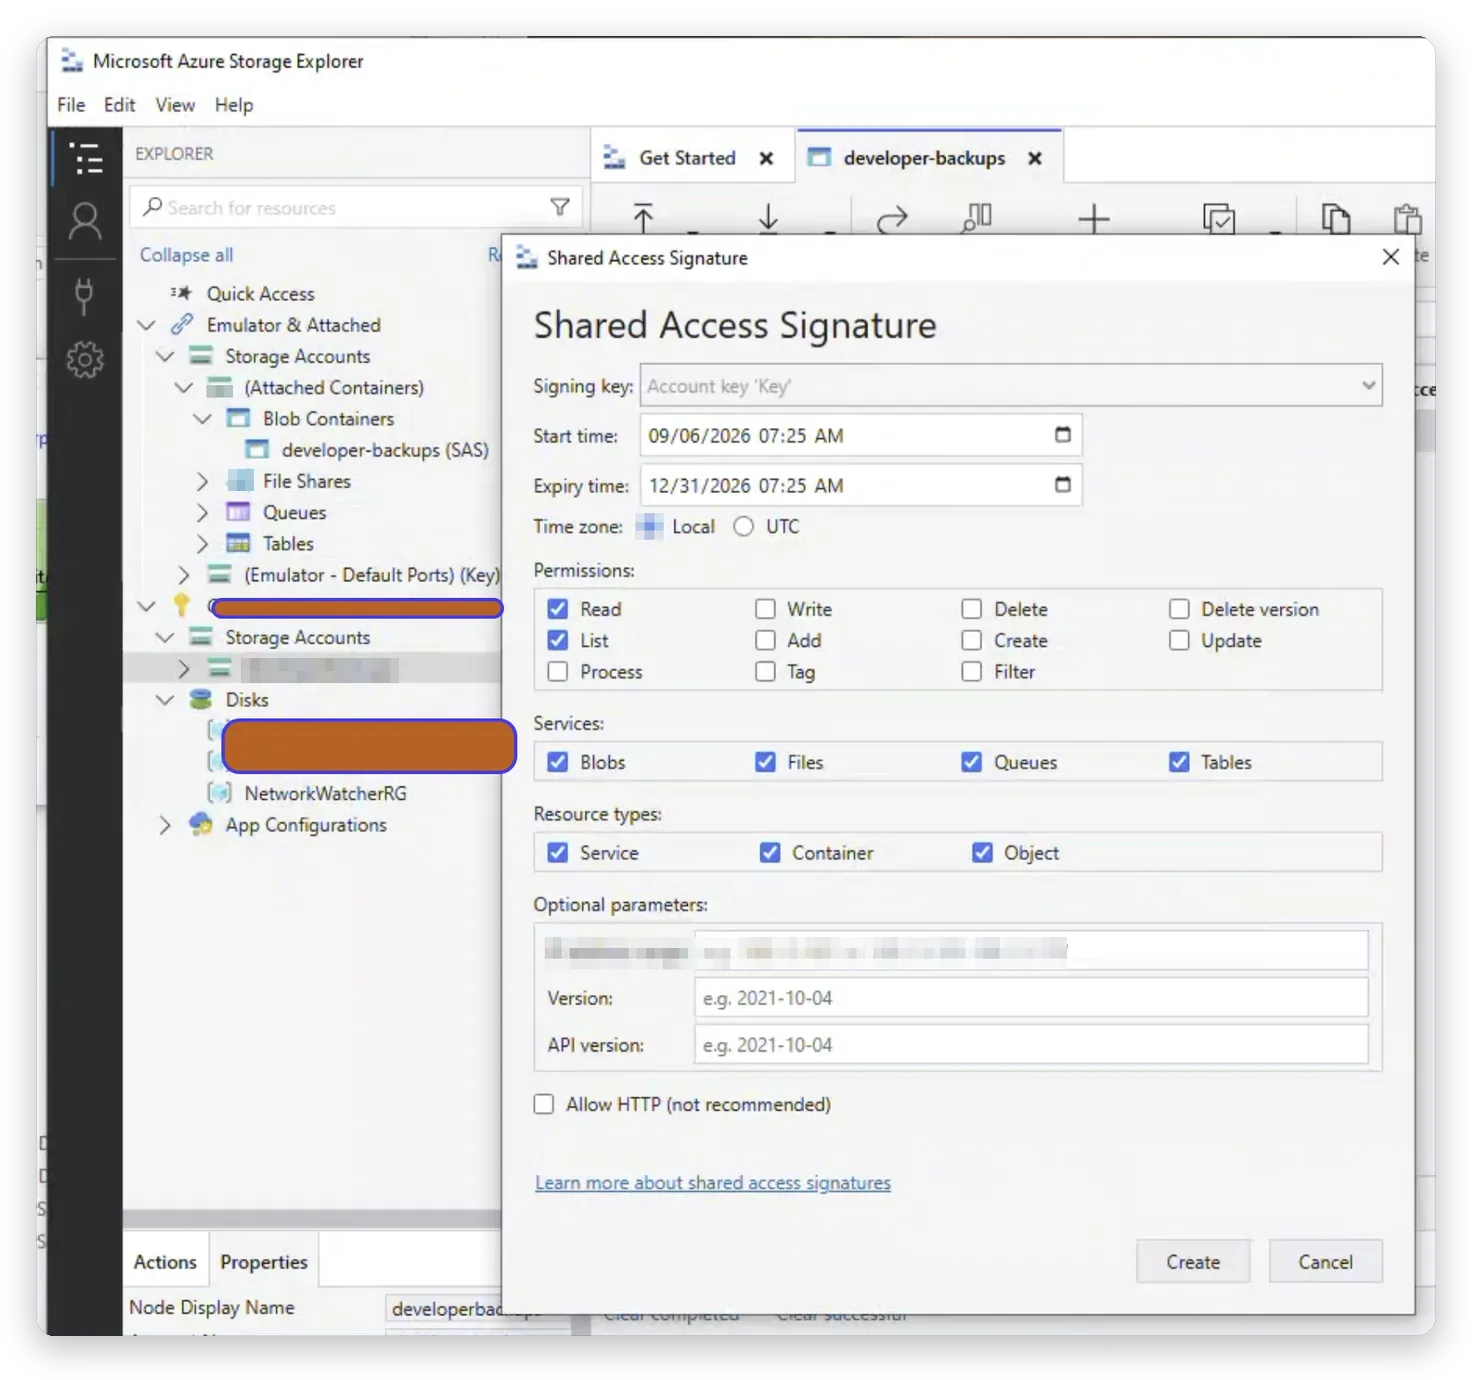Click the Paste clipboard toolbar icon

1407,218
